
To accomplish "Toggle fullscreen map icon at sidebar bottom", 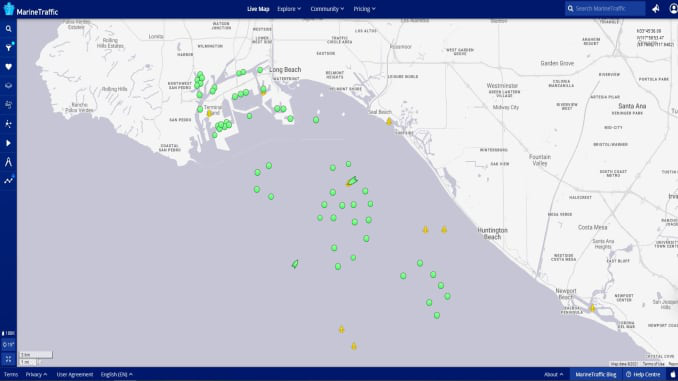I will (8, 359).
